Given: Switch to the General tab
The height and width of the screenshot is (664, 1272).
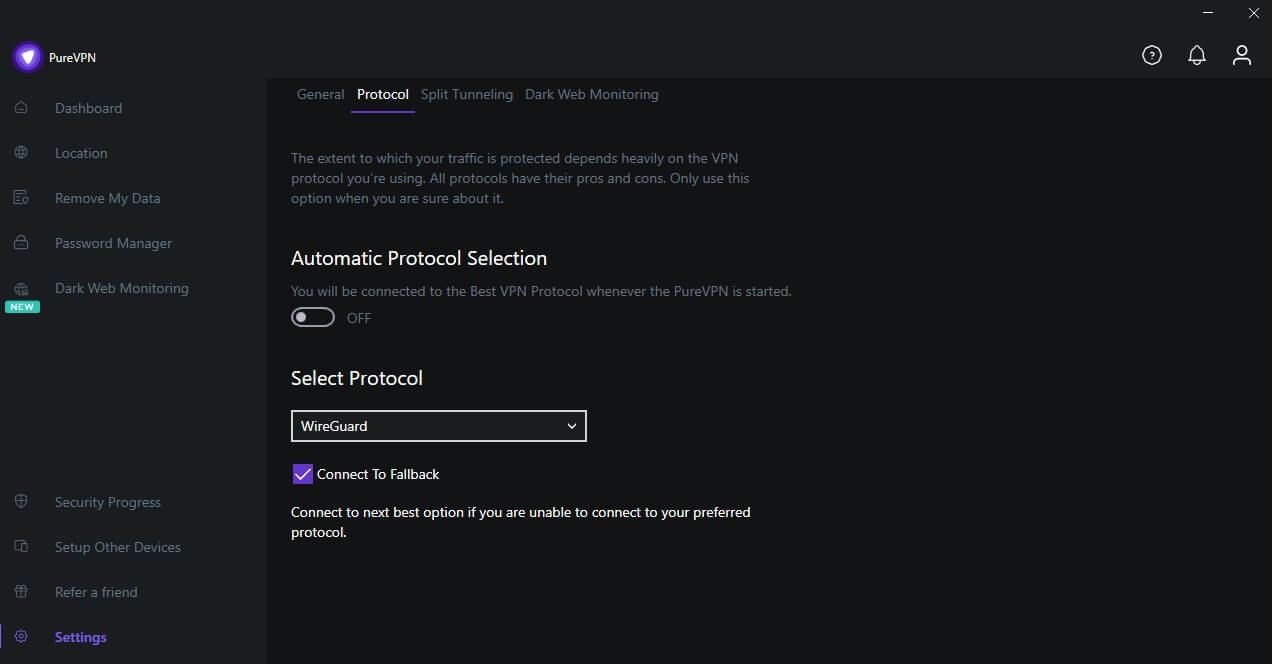Looking at the screenshot, I should (x=320, y=94).
